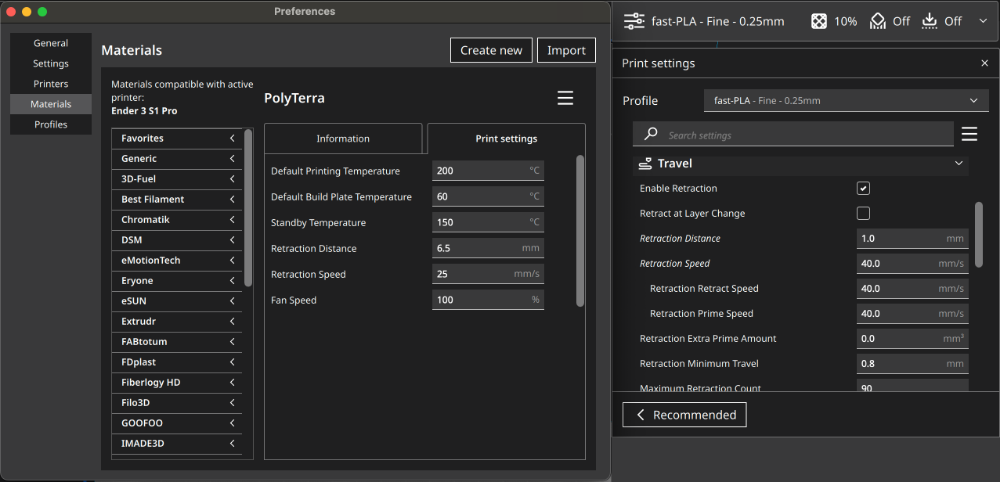Screen dimensions: 1000x482
Task: Open the PolyTerra material hamburger menu
Action: tap(565, 98)
